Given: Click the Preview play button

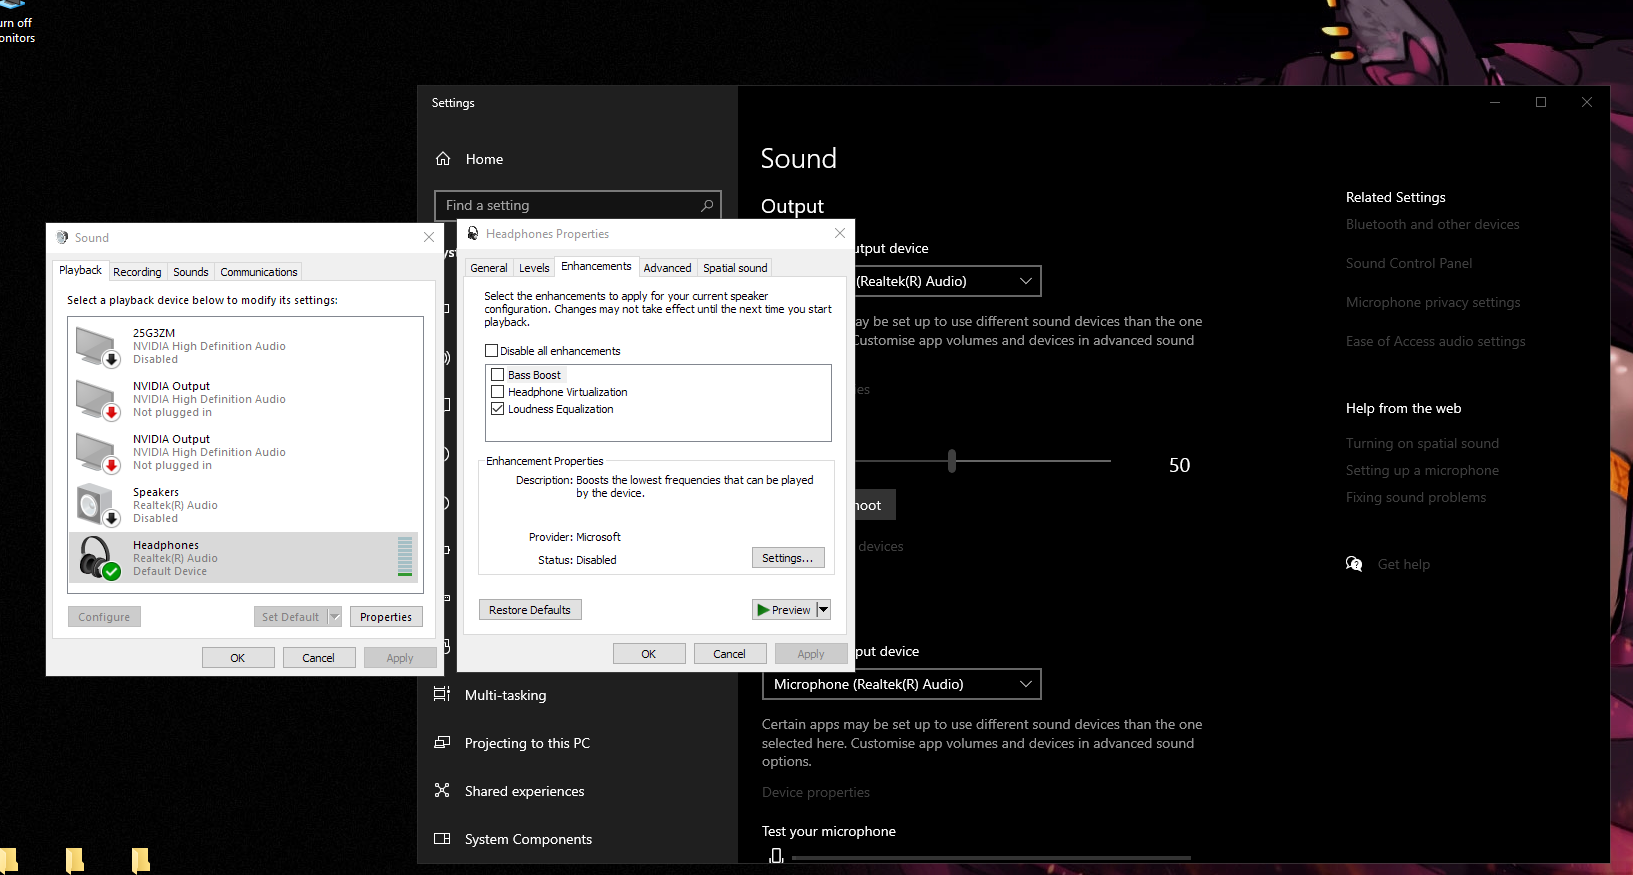Looking at the screenshot, I should (x=784, y=610).
